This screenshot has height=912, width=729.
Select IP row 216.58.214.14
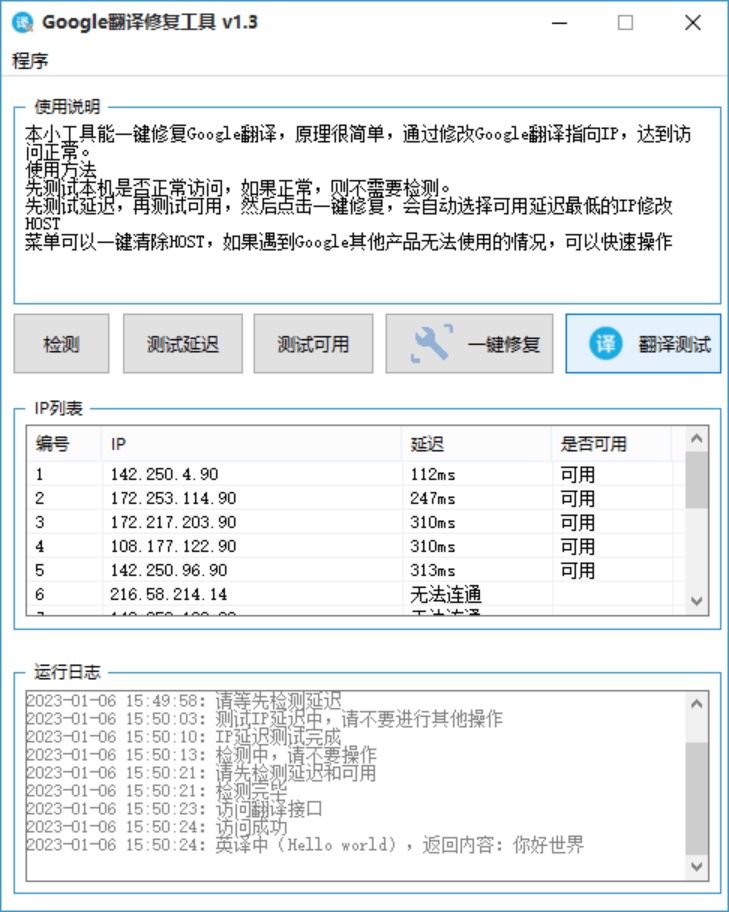(355, 594)
